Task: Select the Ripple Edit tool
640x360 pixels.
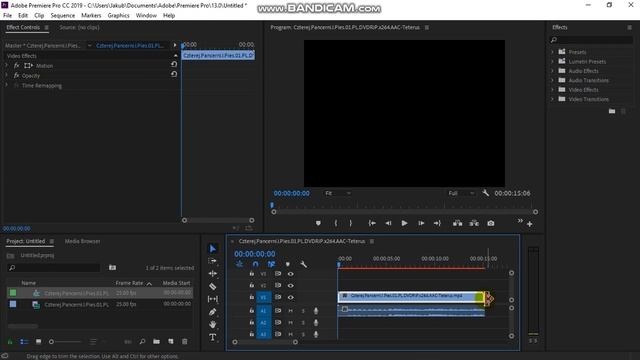Action: (x=213, y=273)
